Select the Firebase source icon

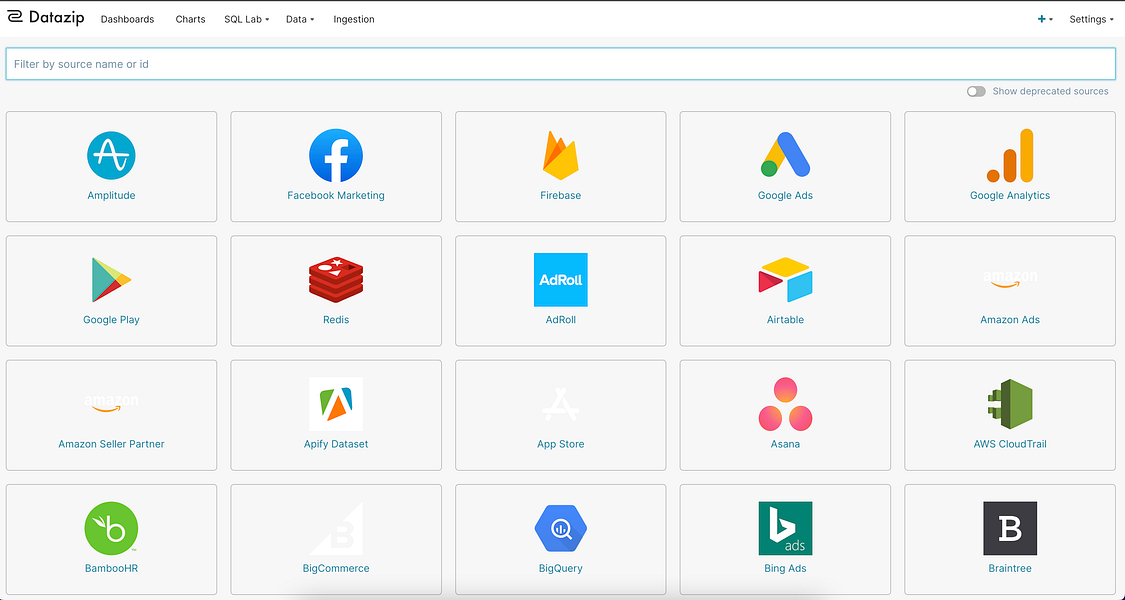(560, 155)
